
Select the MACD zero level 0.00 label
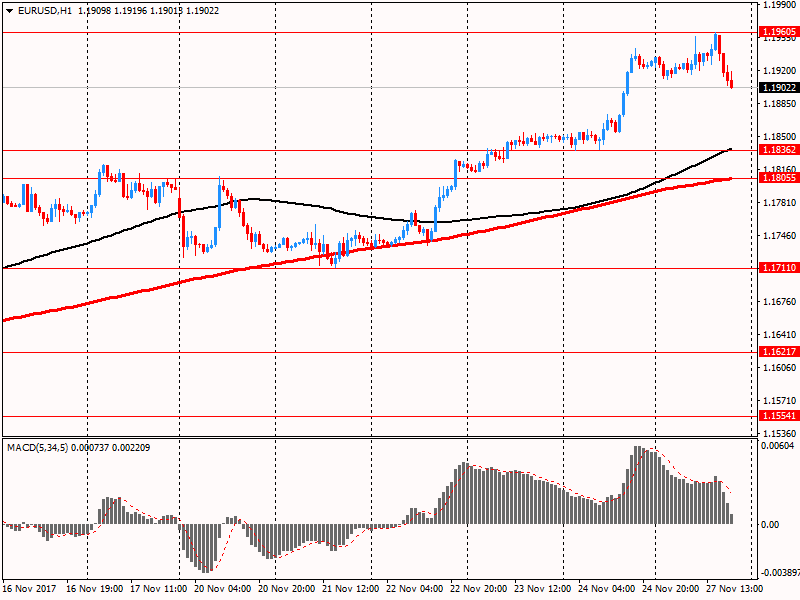pos(770,525)
